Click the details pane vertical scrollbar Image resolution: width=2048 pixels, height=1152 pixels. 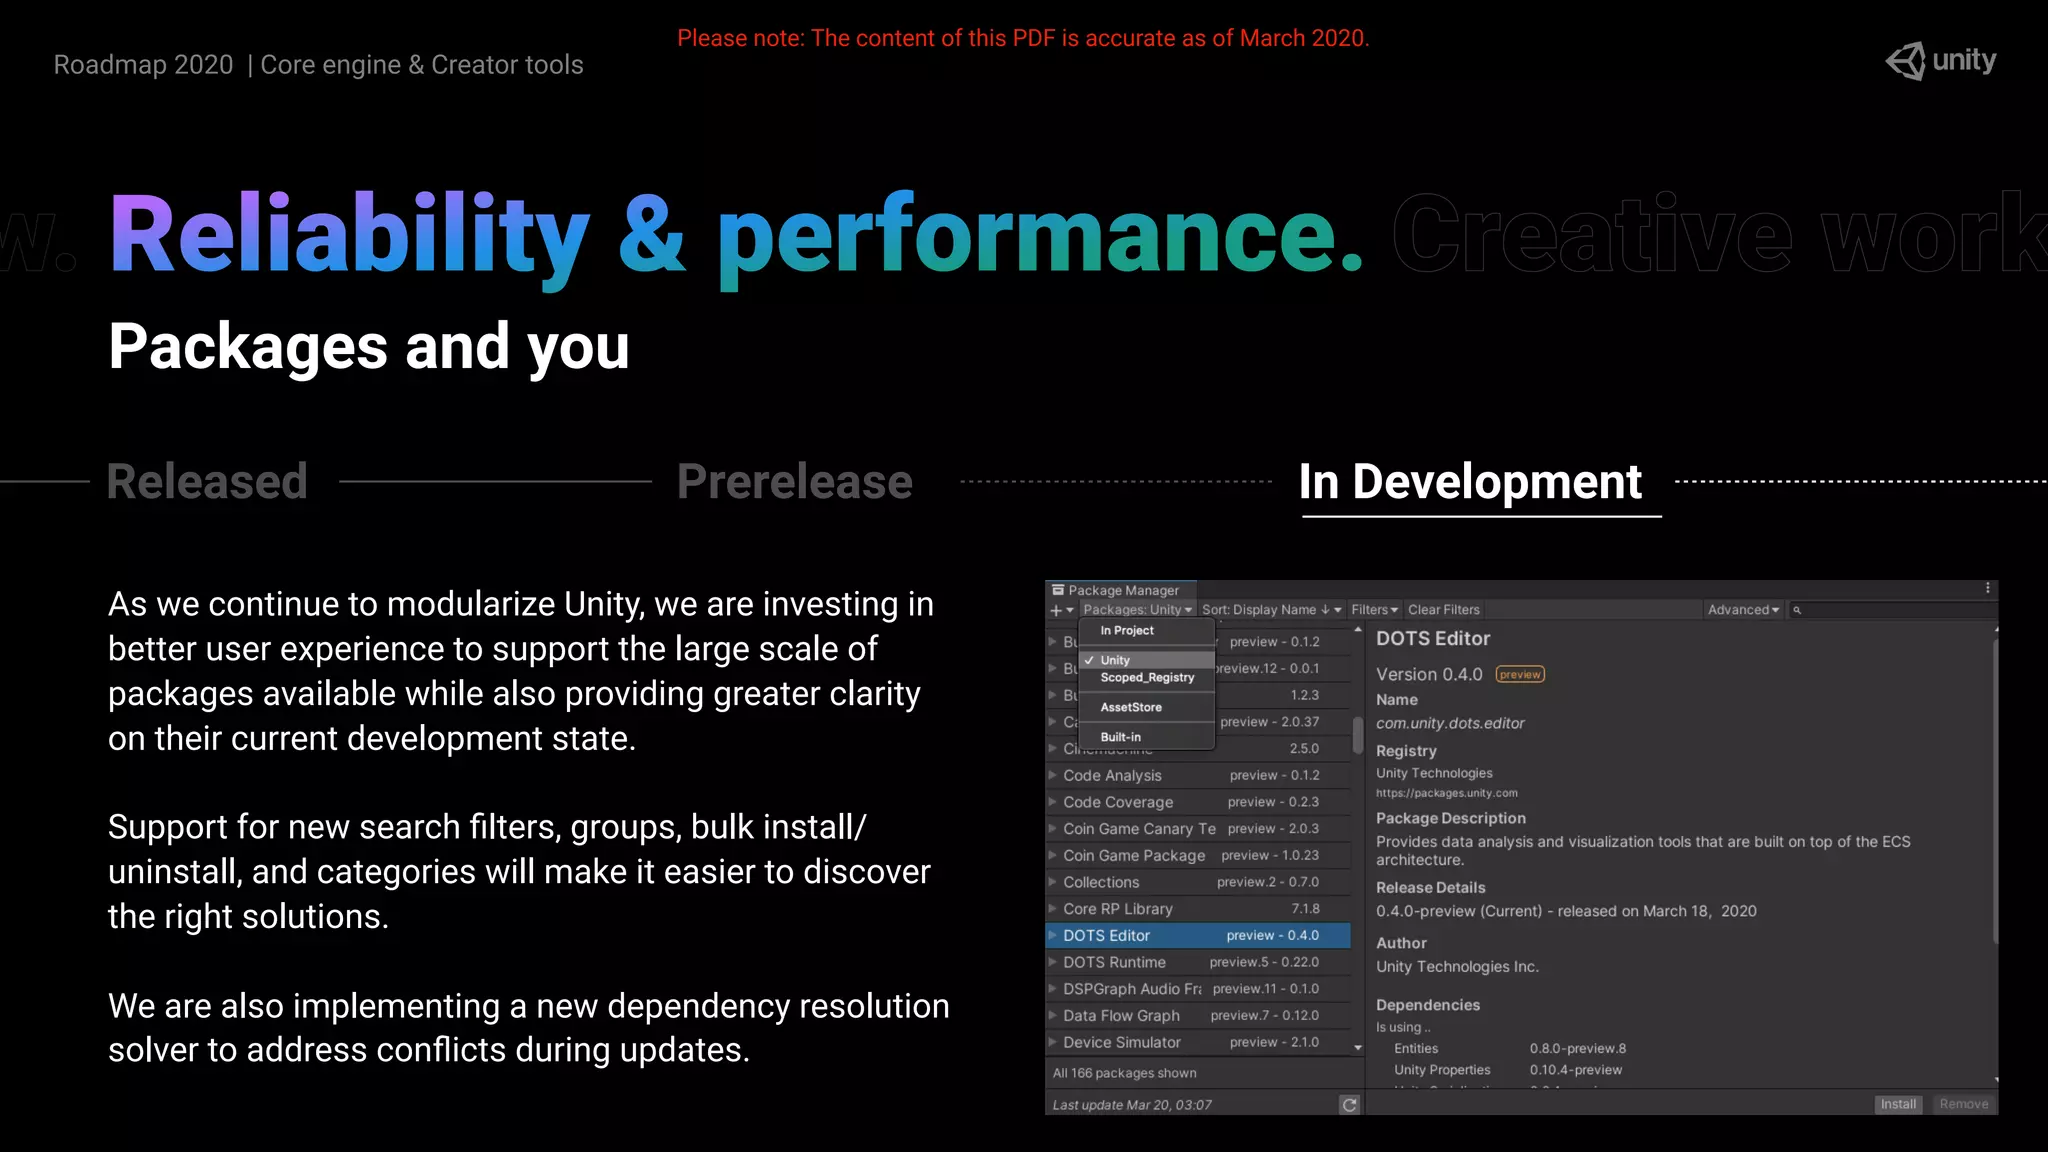(1995, 790)
